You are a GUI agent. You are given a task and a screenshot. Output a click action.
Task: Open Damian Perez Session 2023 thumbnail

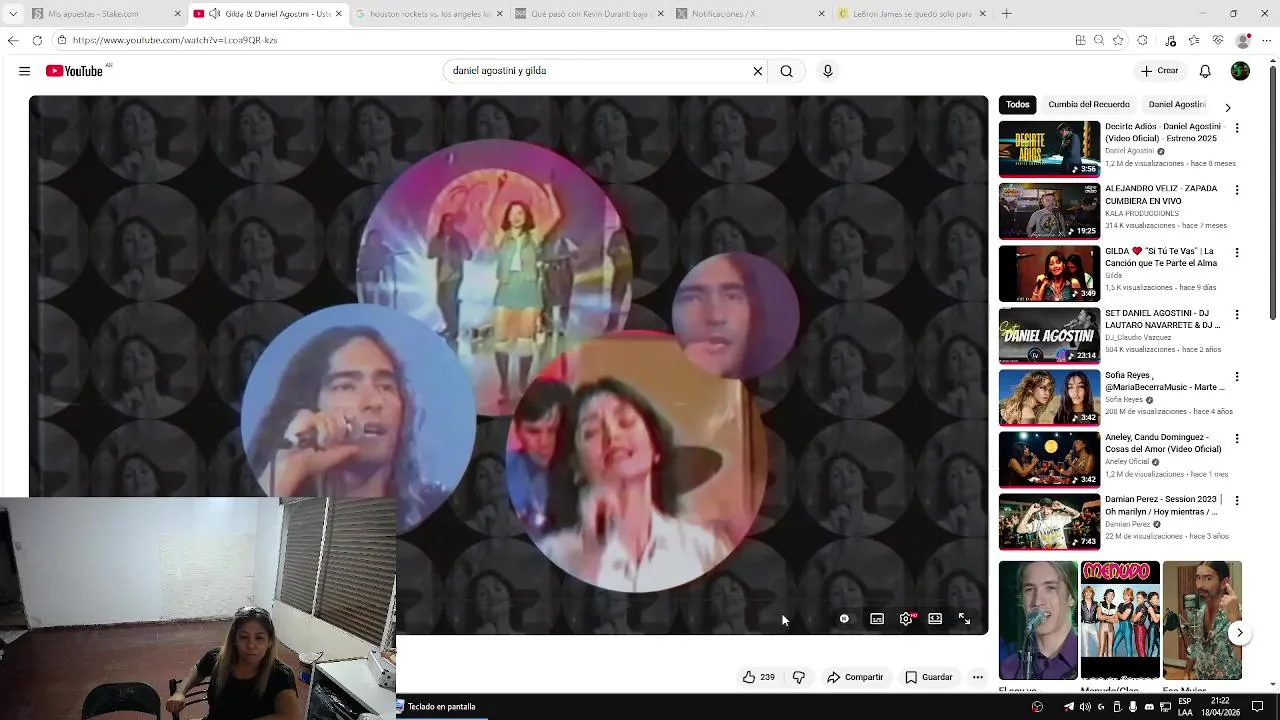click(1049, 521)
